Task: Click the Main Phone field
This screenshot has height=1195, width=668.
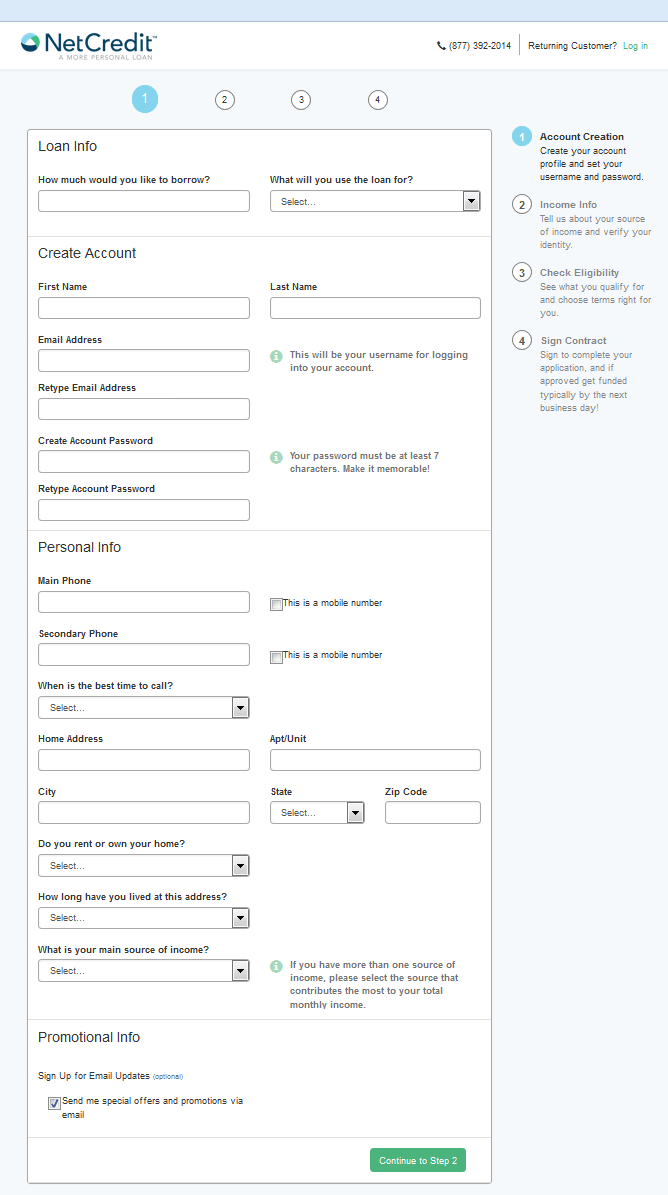Action: (x=144, y=602)
